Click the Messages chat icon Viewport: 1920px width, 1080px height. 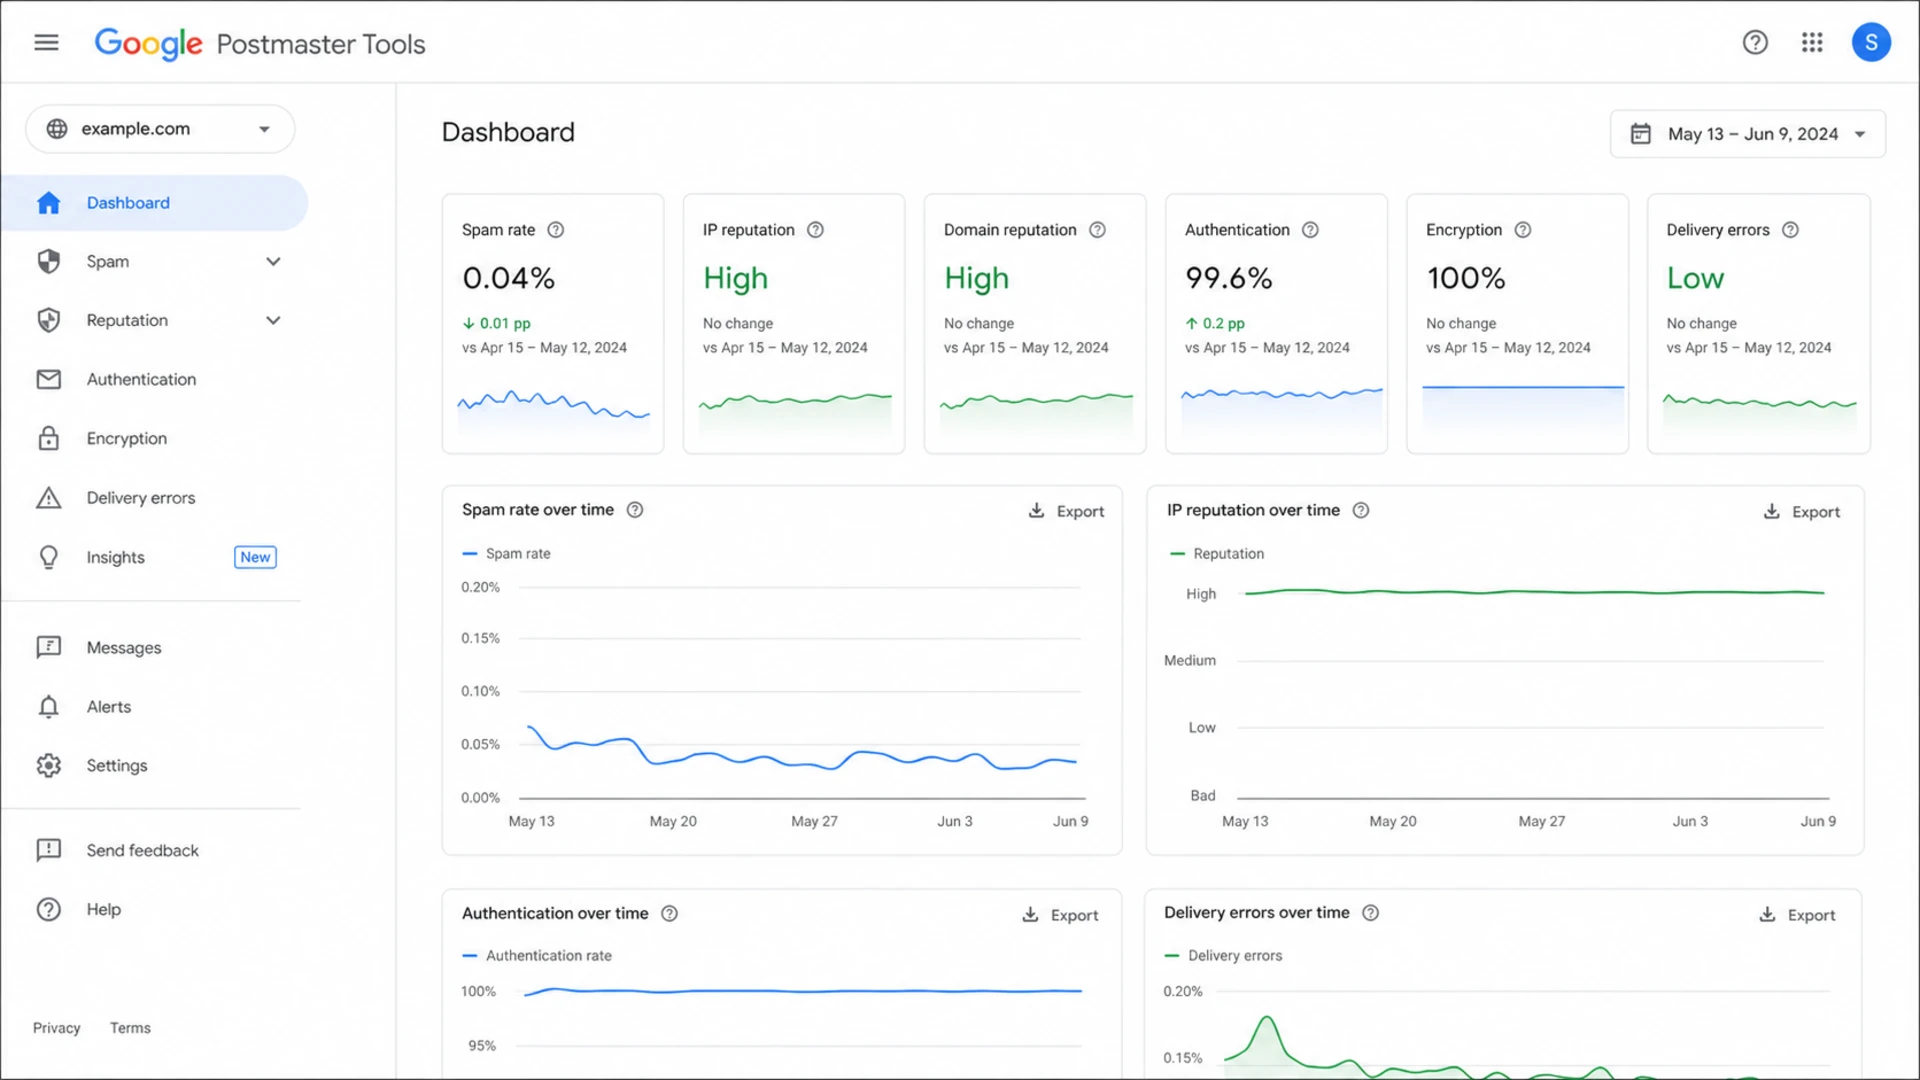point(48,648)
